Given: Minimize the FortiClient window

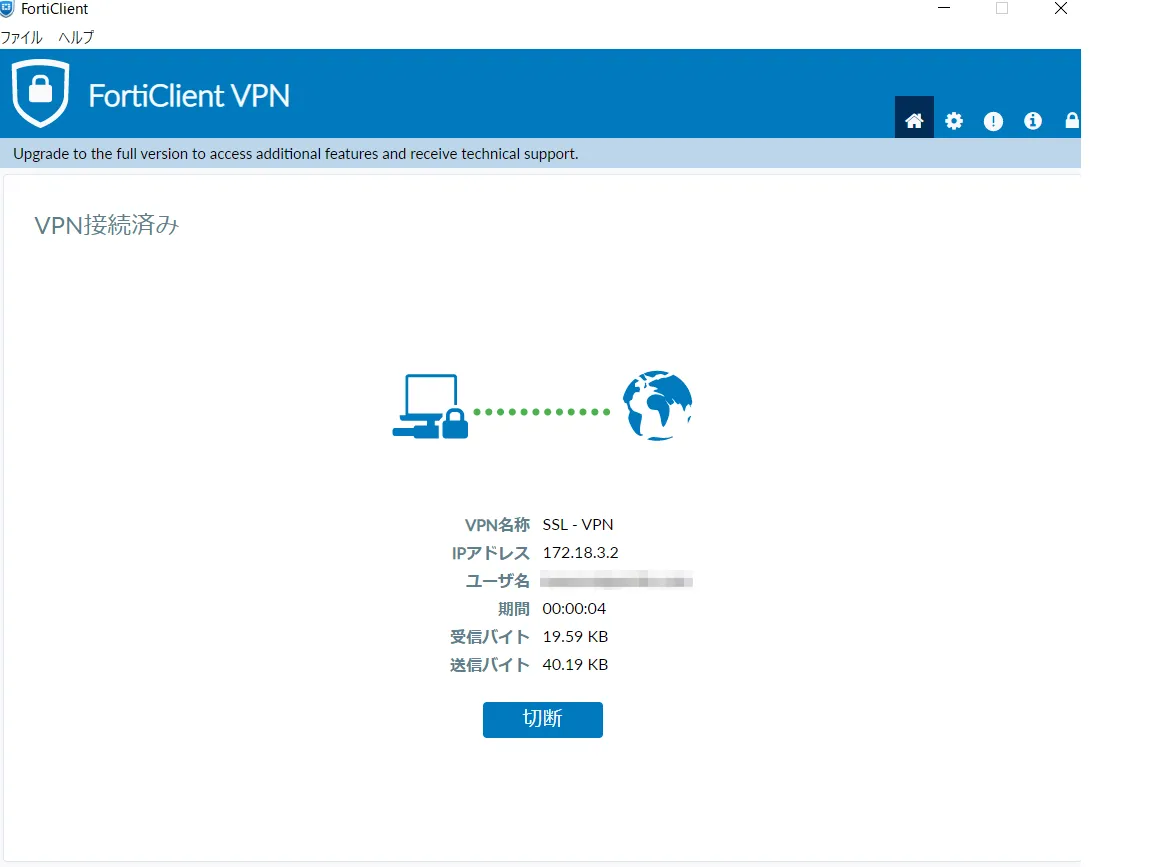Looking at the screenshot, I should click(x=944, y=8).
